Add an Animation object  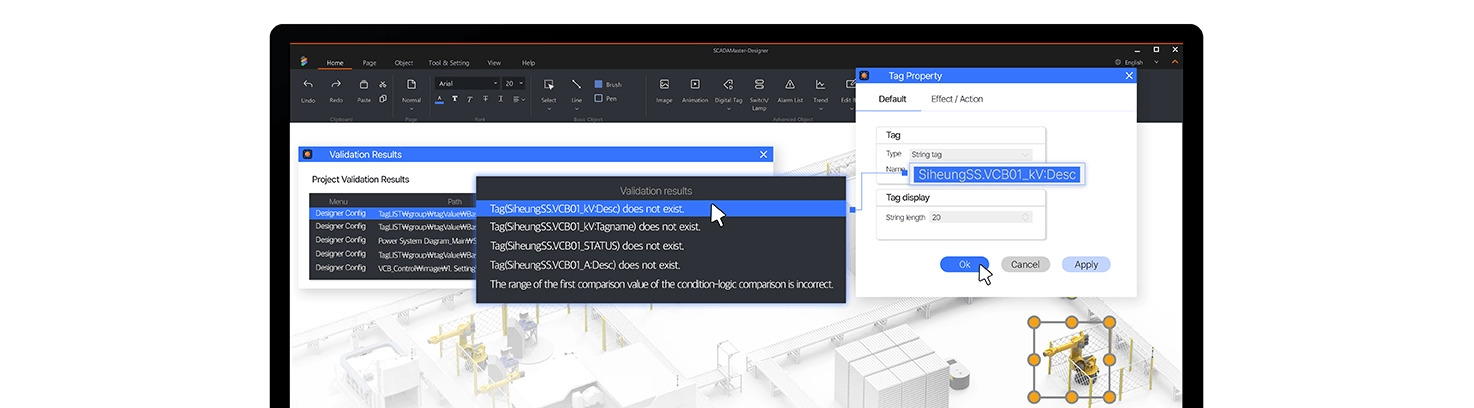695,85
